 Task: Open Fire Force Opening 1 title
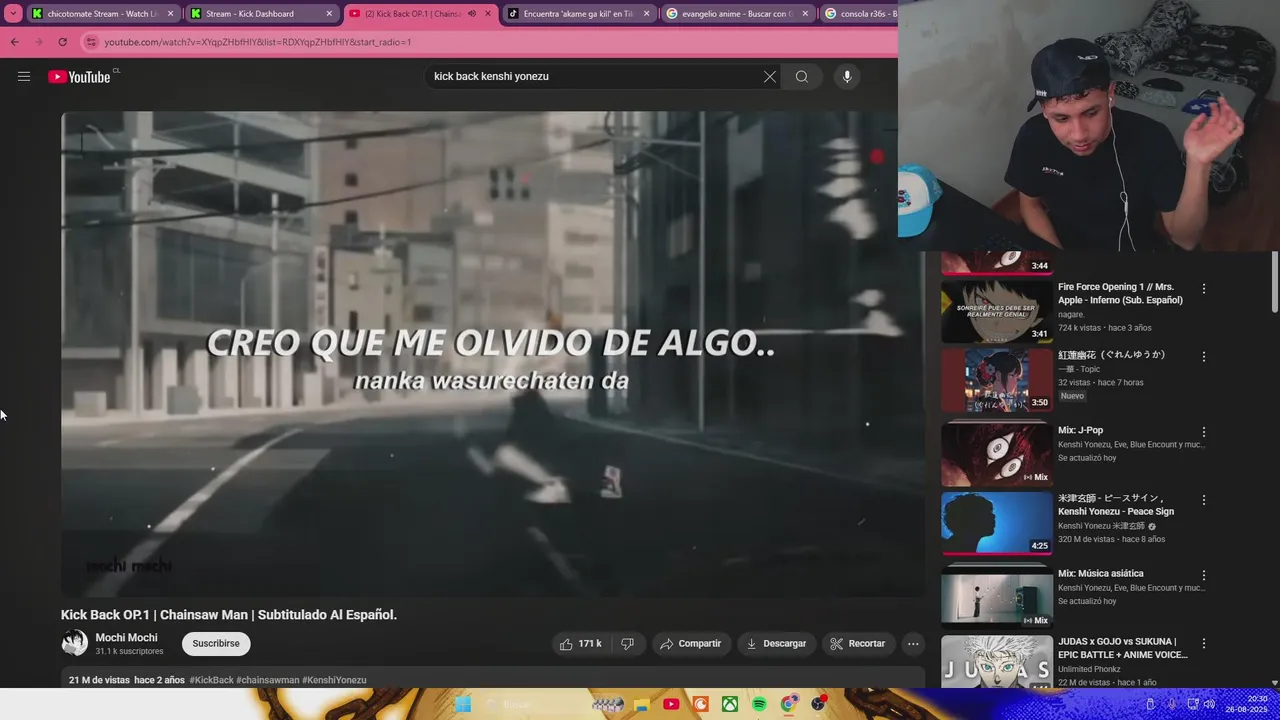pyautogui.click(x=1120, y=293)
